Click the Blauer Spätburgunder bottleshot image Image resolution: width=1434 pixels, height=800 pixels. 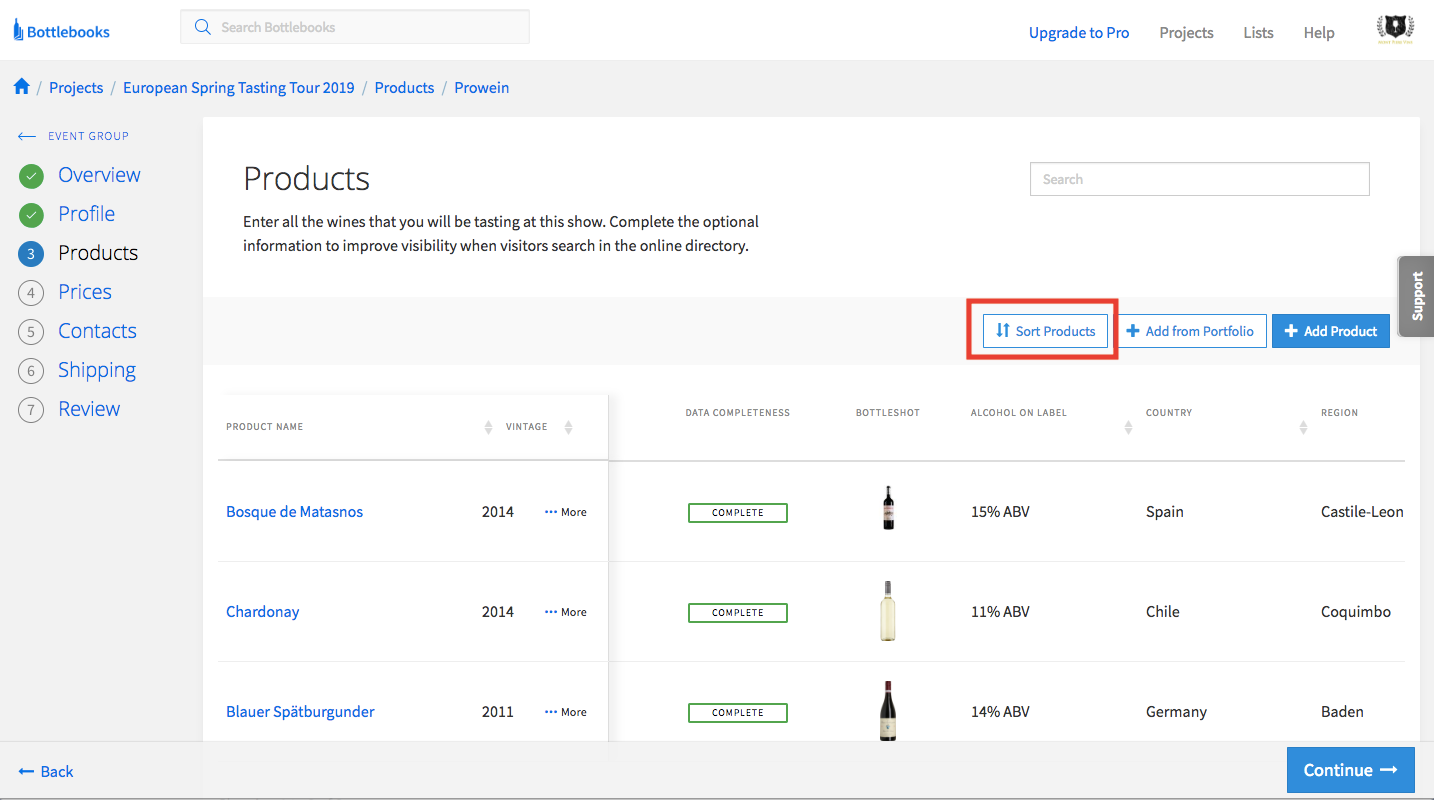[x=888, y=711]
